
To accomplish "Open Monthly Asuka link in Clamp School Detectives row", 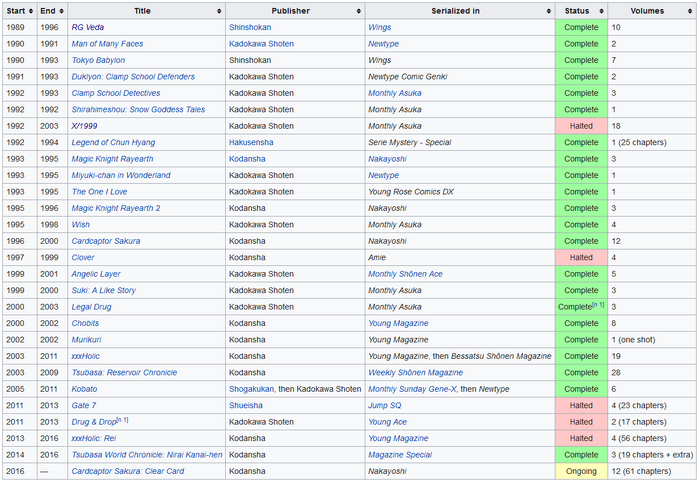I will (x=395, y=93).
